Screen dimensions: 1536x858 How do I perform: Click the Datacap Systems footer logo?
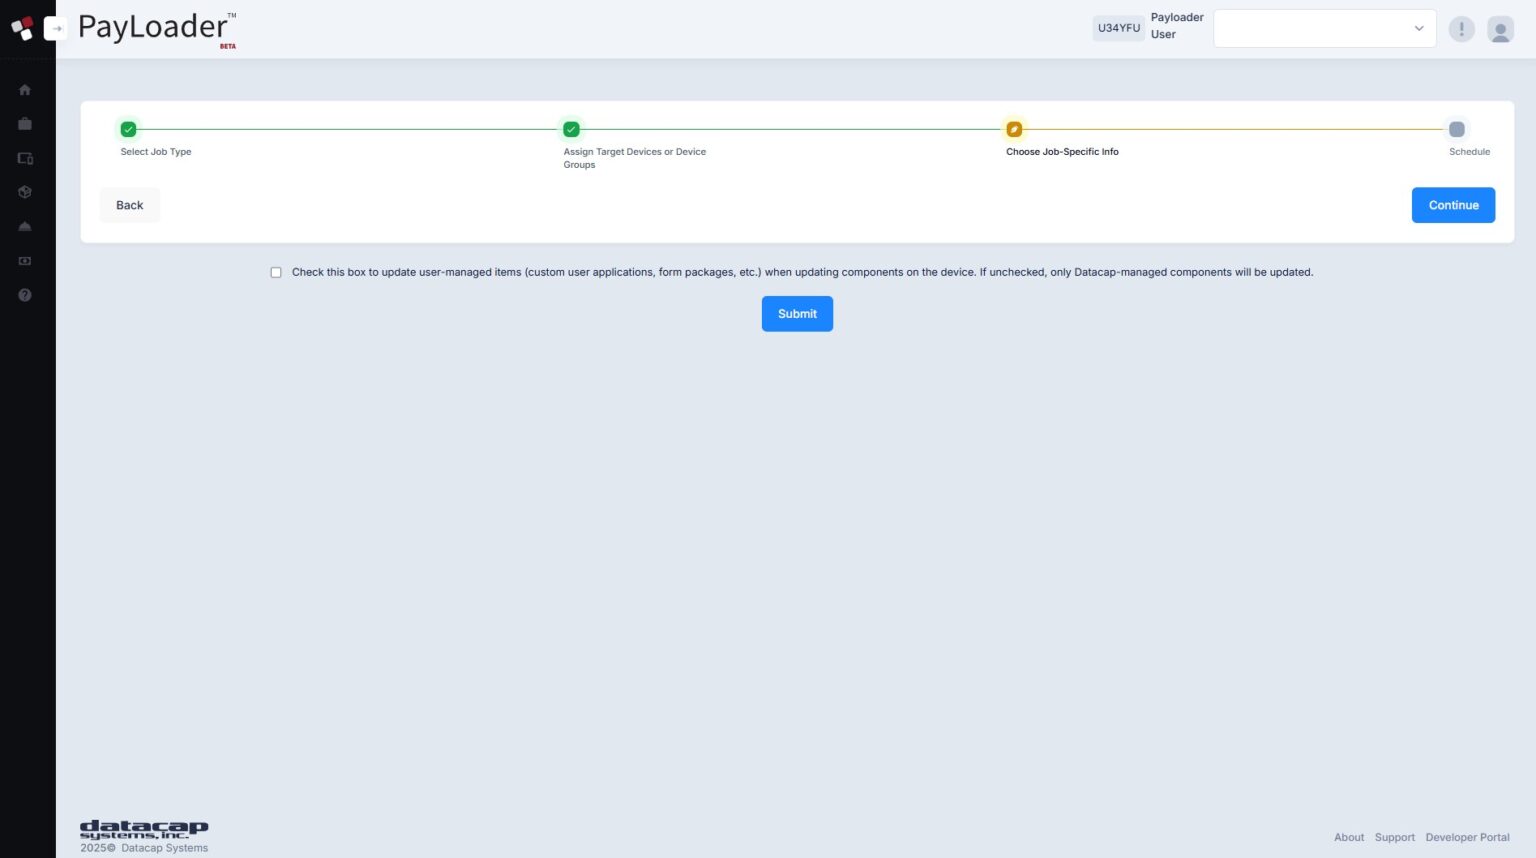click(x=144, y=829)
